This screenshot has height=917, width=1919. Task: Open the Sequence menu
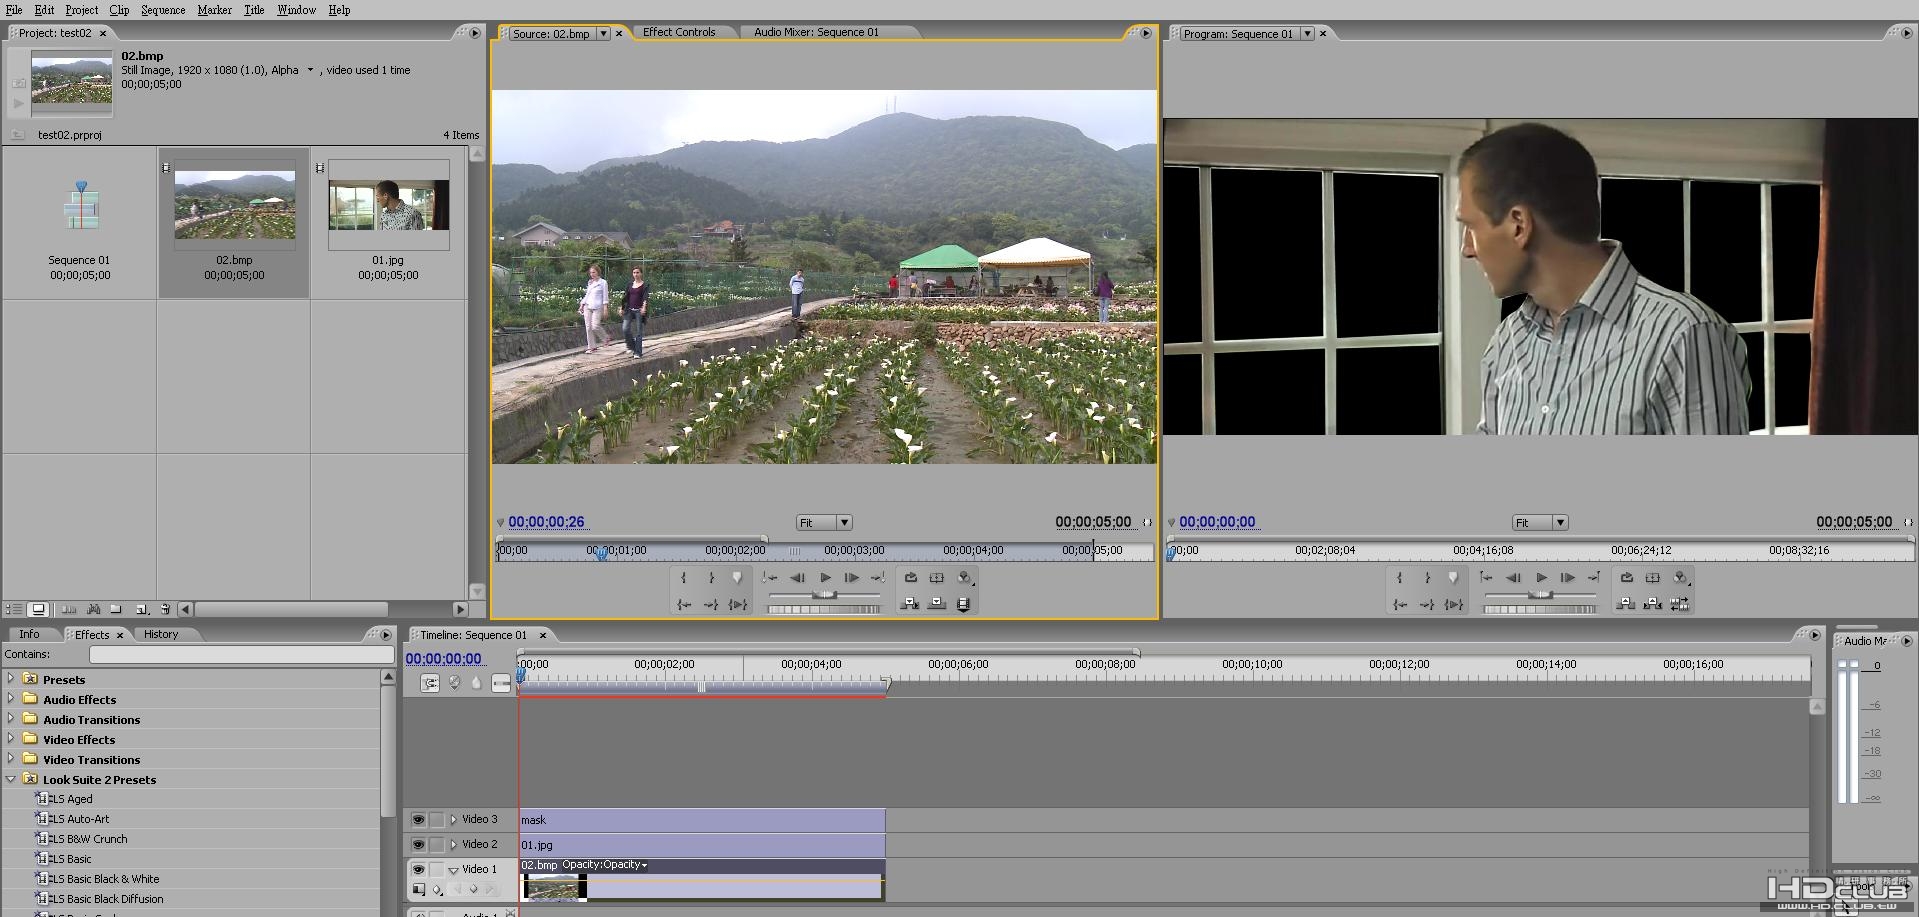pyautogui.click(x=162, y=10)
